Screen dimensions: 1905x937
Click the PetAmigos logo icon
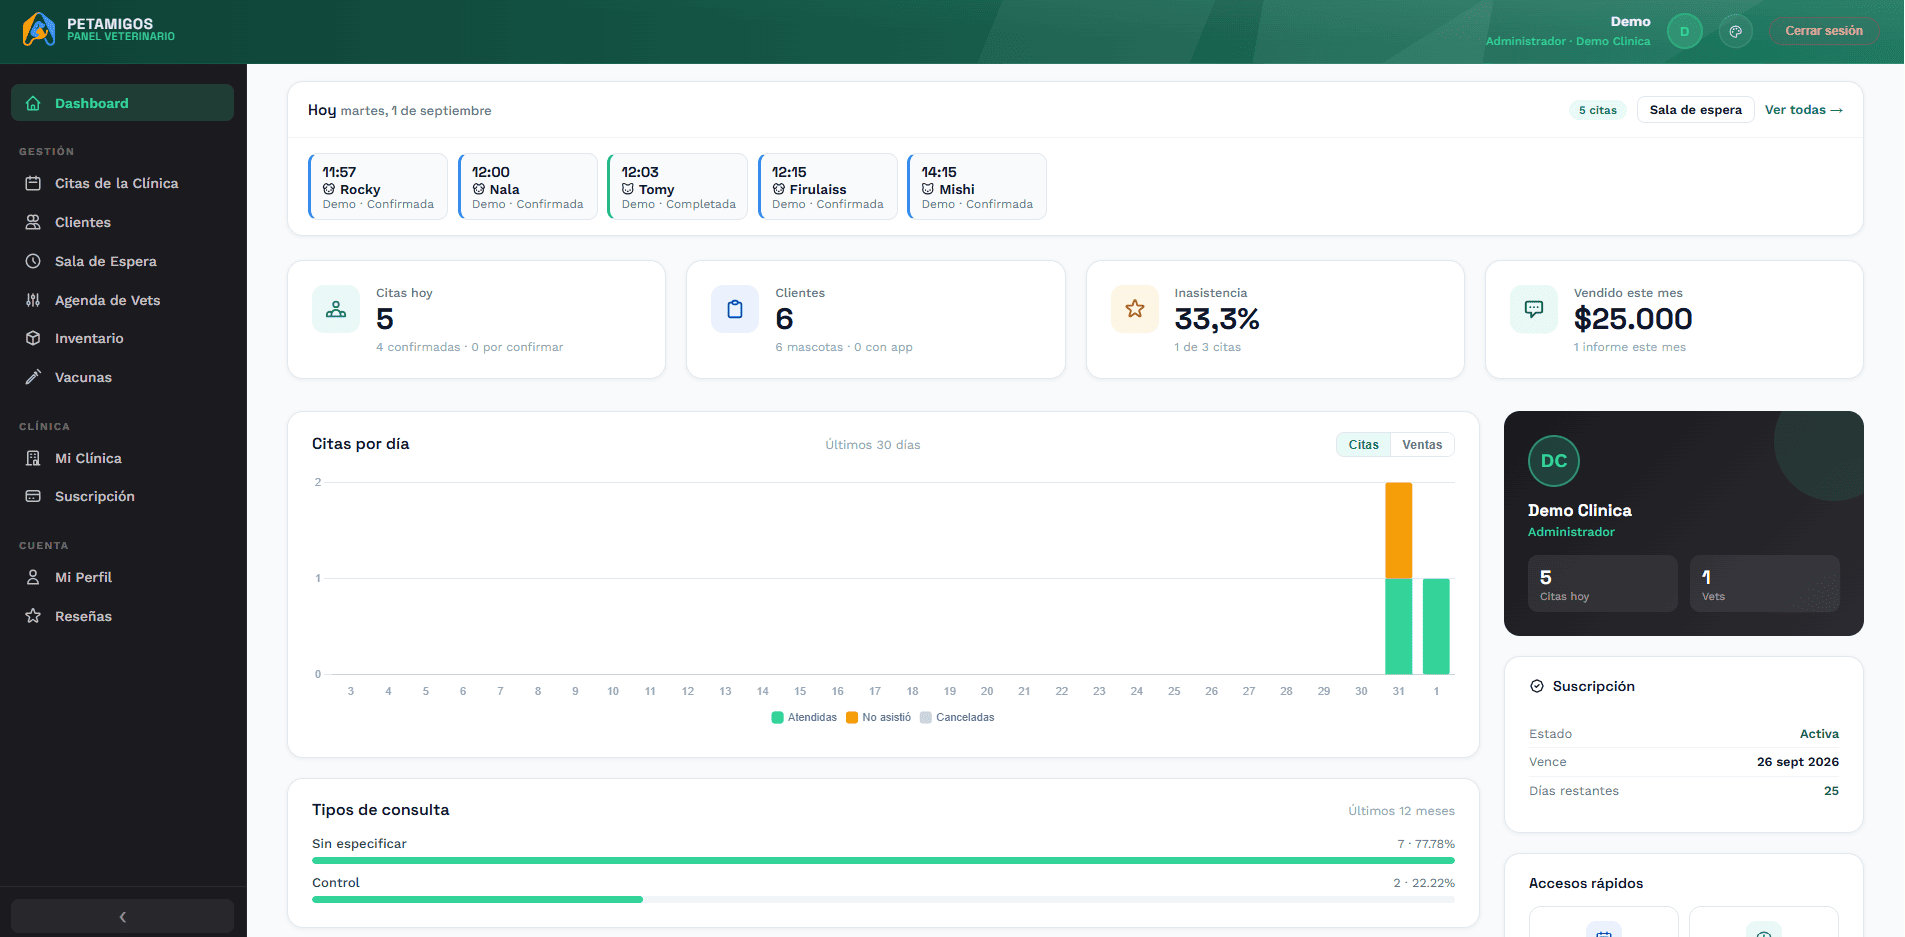point(39,29)
